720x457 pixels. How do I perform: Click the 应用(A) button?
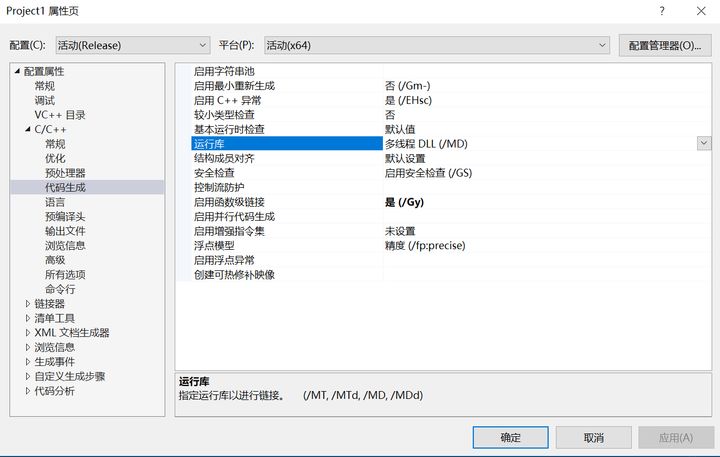(x=676, y=437)
